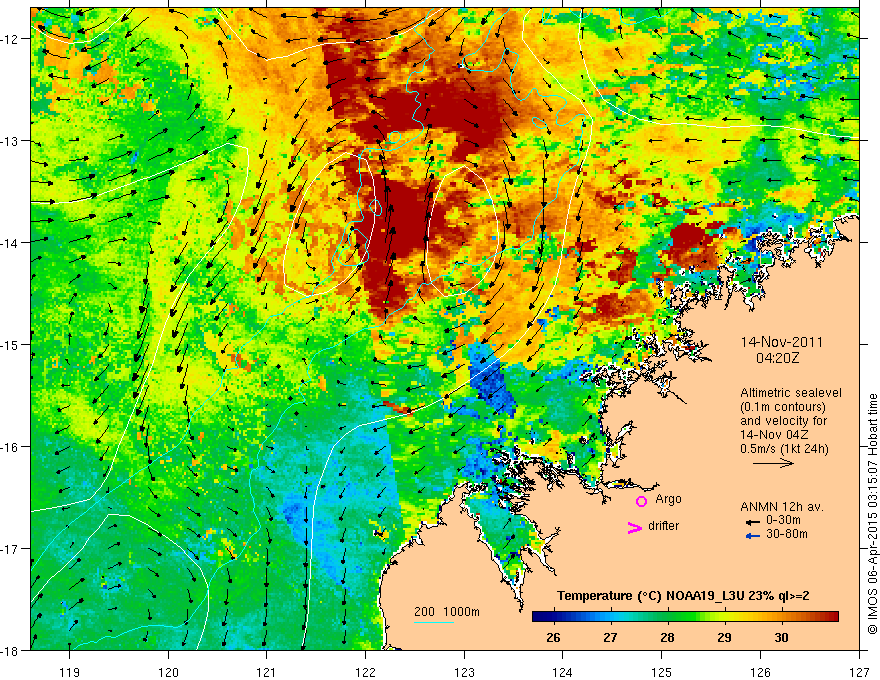Click the 'Argo' legend label

[x=668, y=499]
